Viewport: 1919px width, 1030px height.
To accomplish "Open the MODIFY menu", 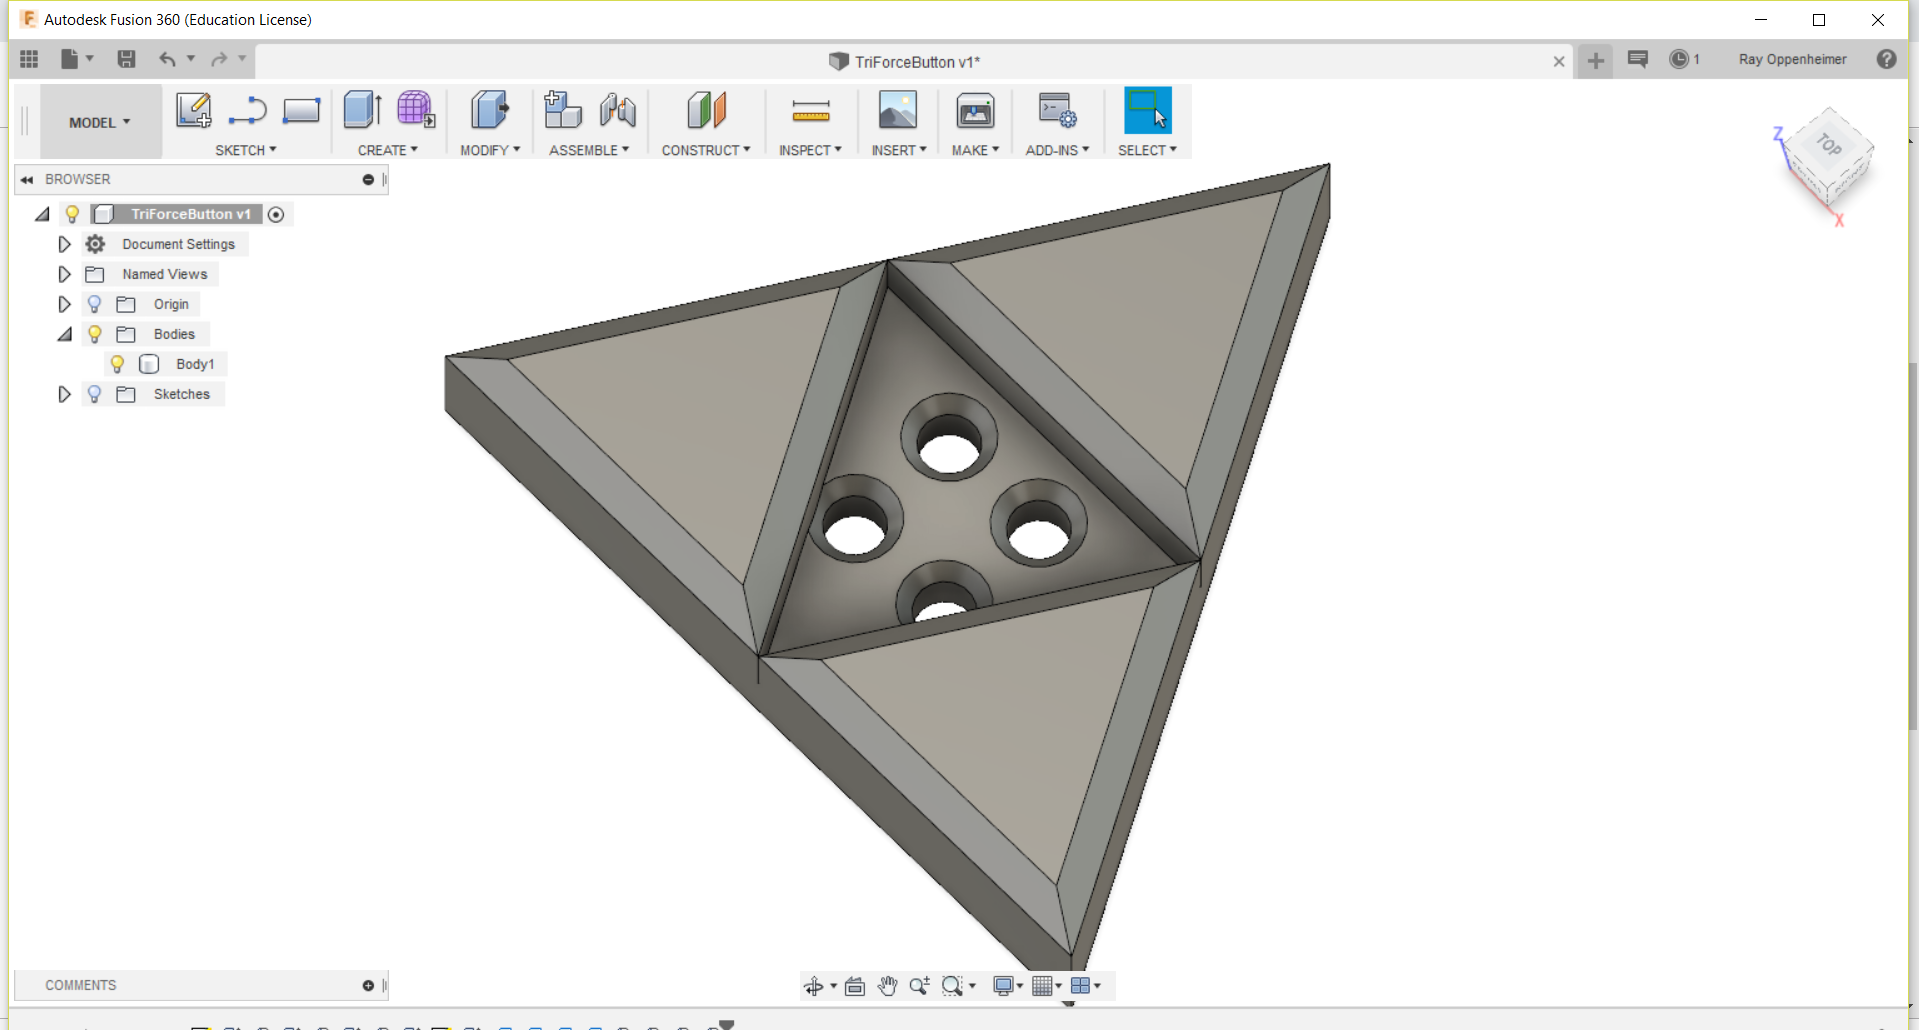I will [490, 150].
